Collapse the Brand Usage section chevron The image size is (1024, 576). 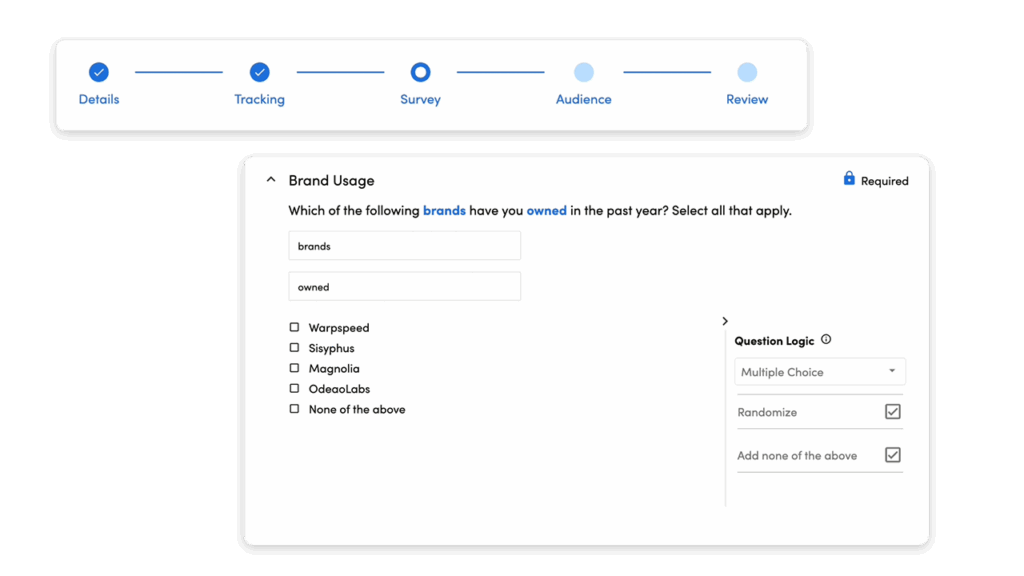pyautogui.click(x=271, y=180)
